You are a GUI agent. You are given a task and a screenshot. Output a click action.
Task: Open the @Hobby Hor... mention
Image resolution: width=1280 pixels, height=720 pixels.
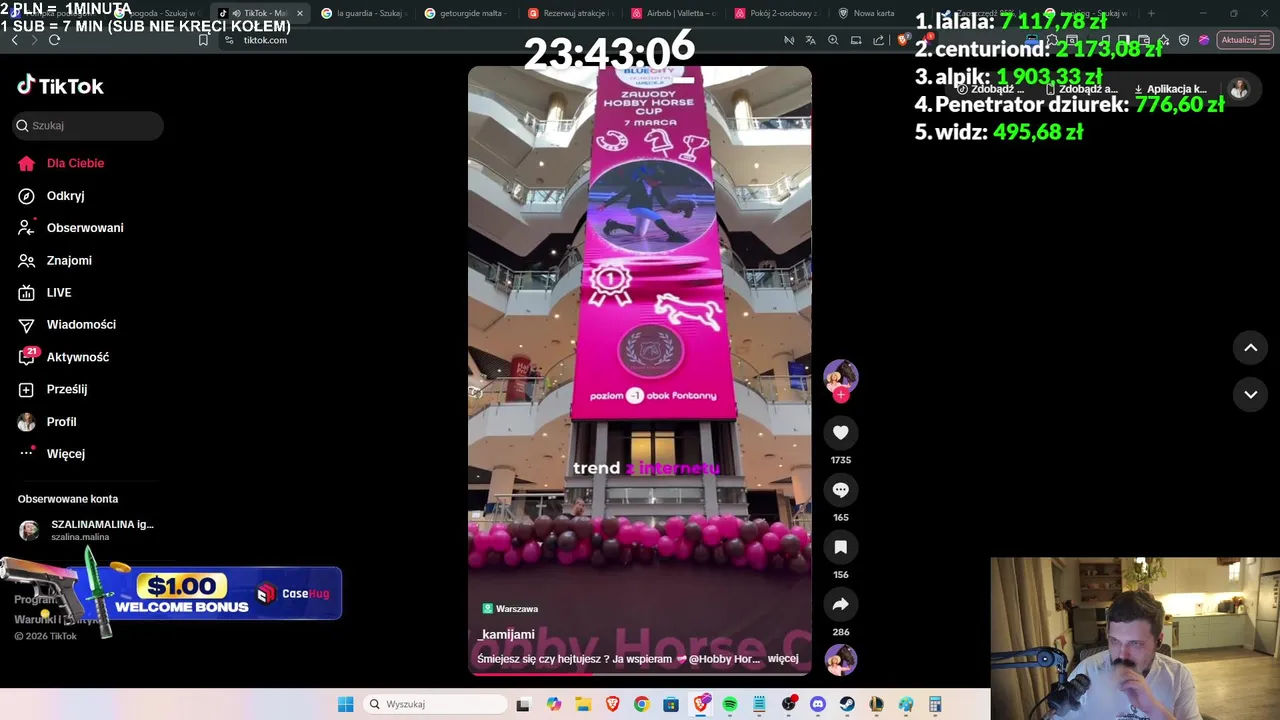724,659
